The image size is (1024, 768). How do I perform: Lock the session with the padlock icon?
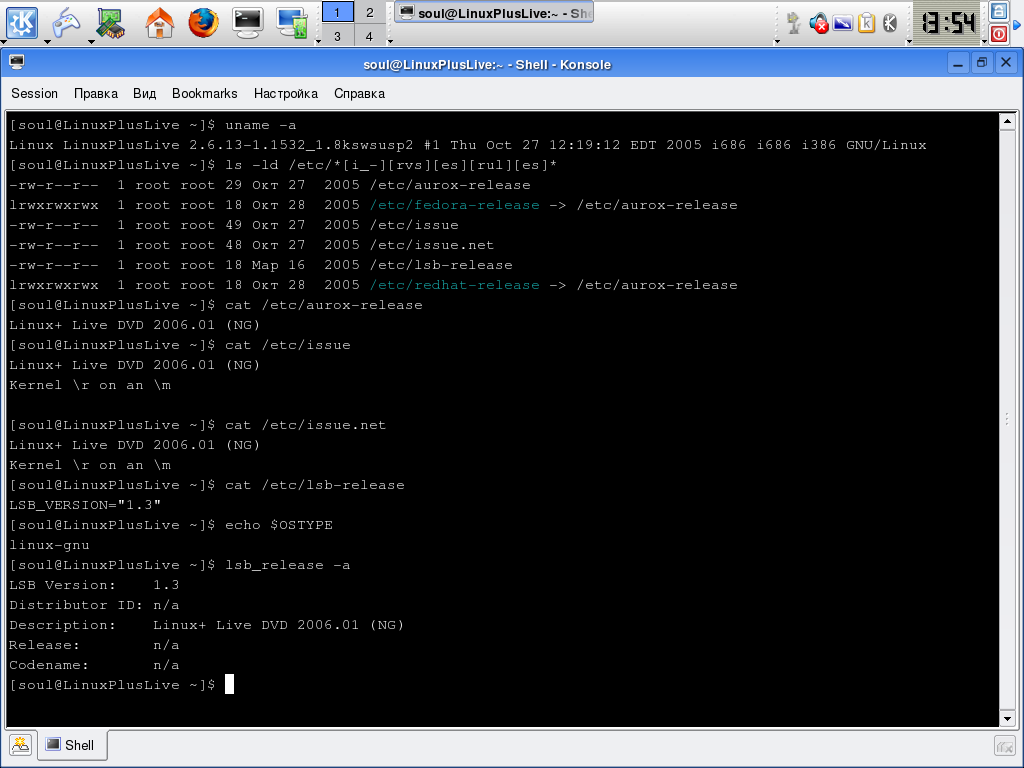[999, 11]
